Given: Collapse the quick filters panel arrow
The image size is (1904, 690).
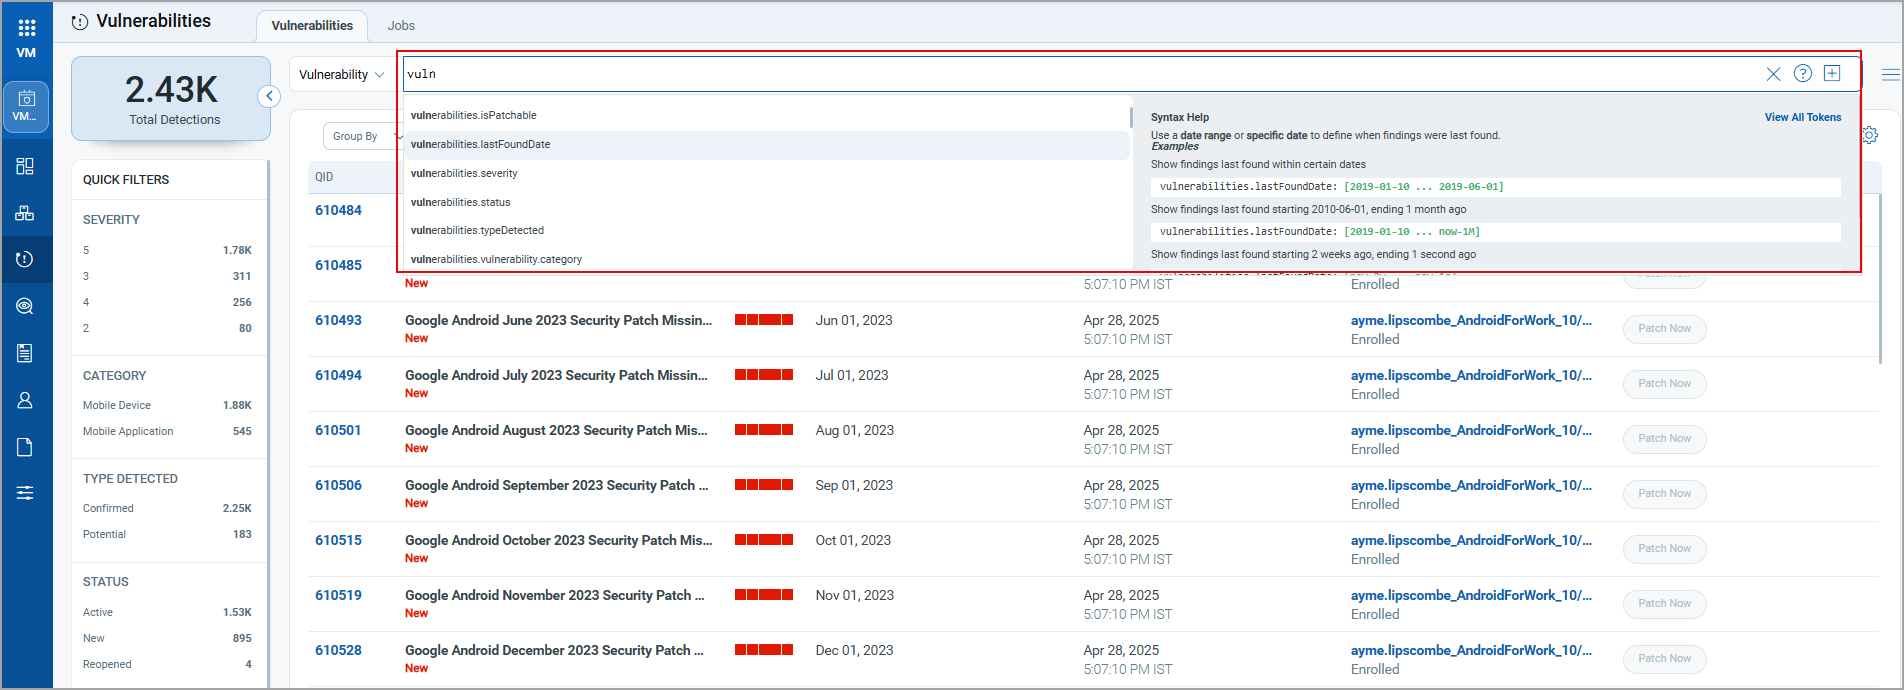Looking at the screenshot, I should 268,96.
